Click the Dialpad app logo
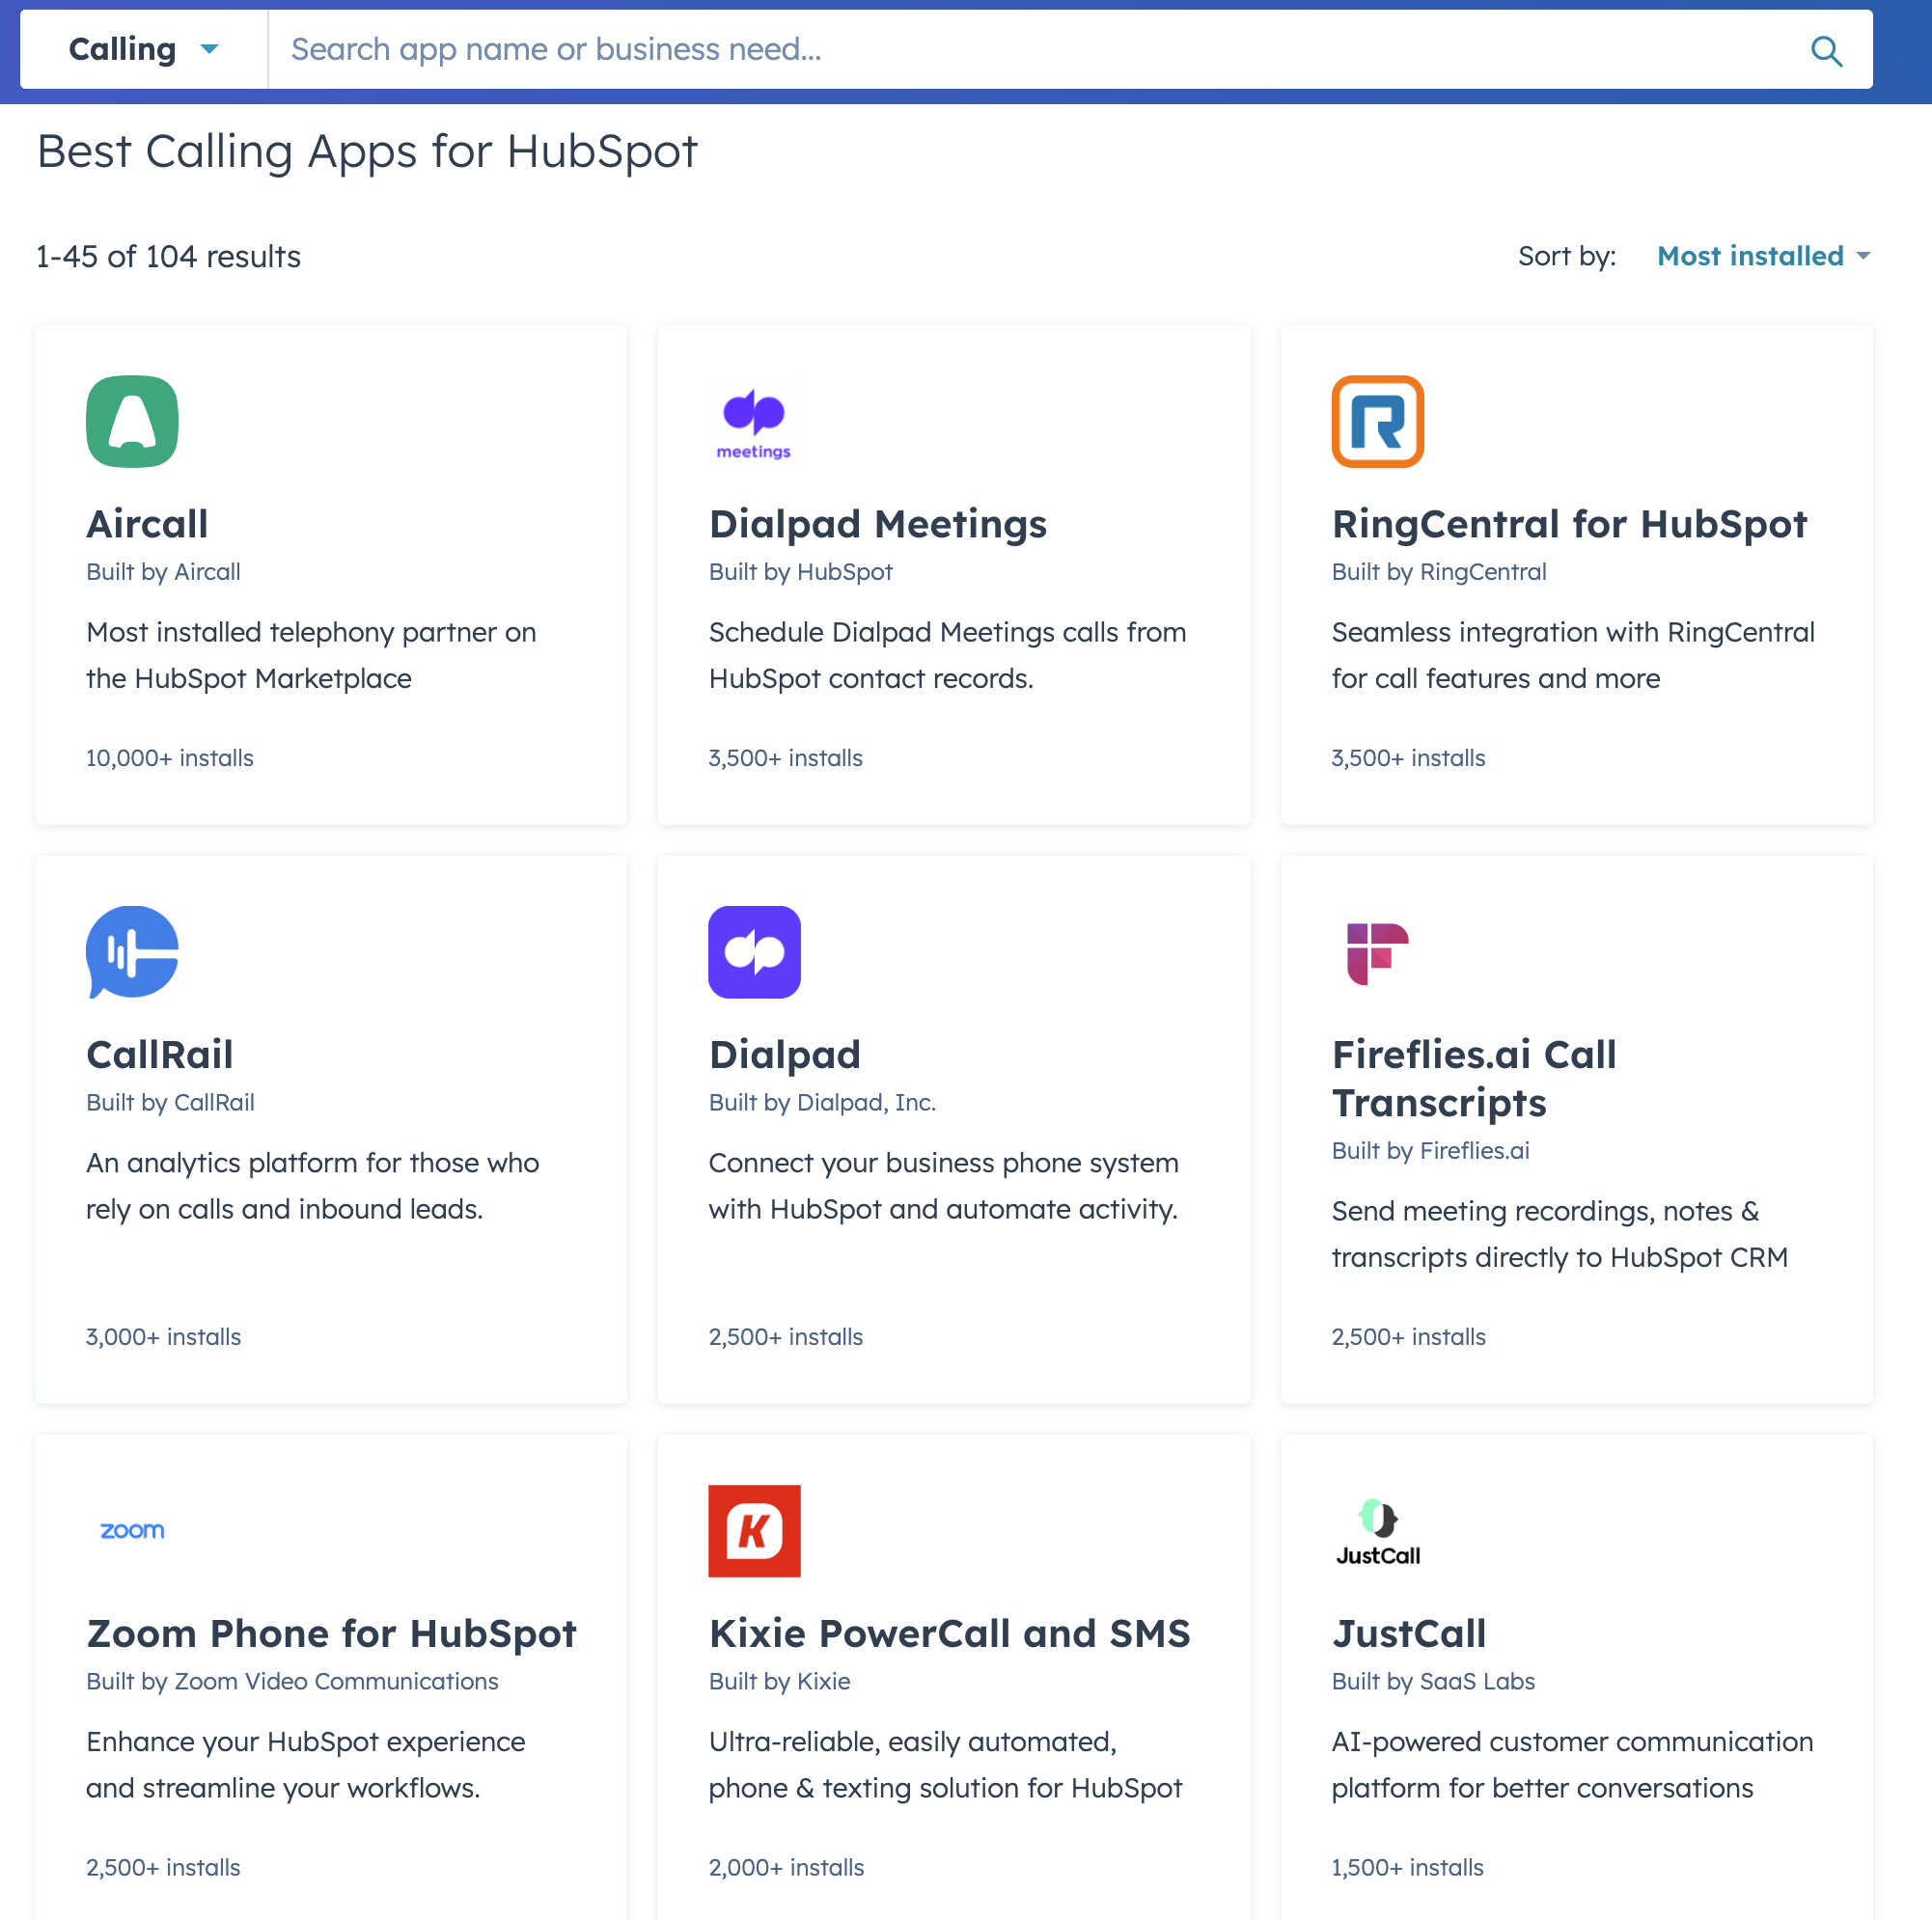The height and width of the screenshot is (1920, 1932). [x=754, y=952]
